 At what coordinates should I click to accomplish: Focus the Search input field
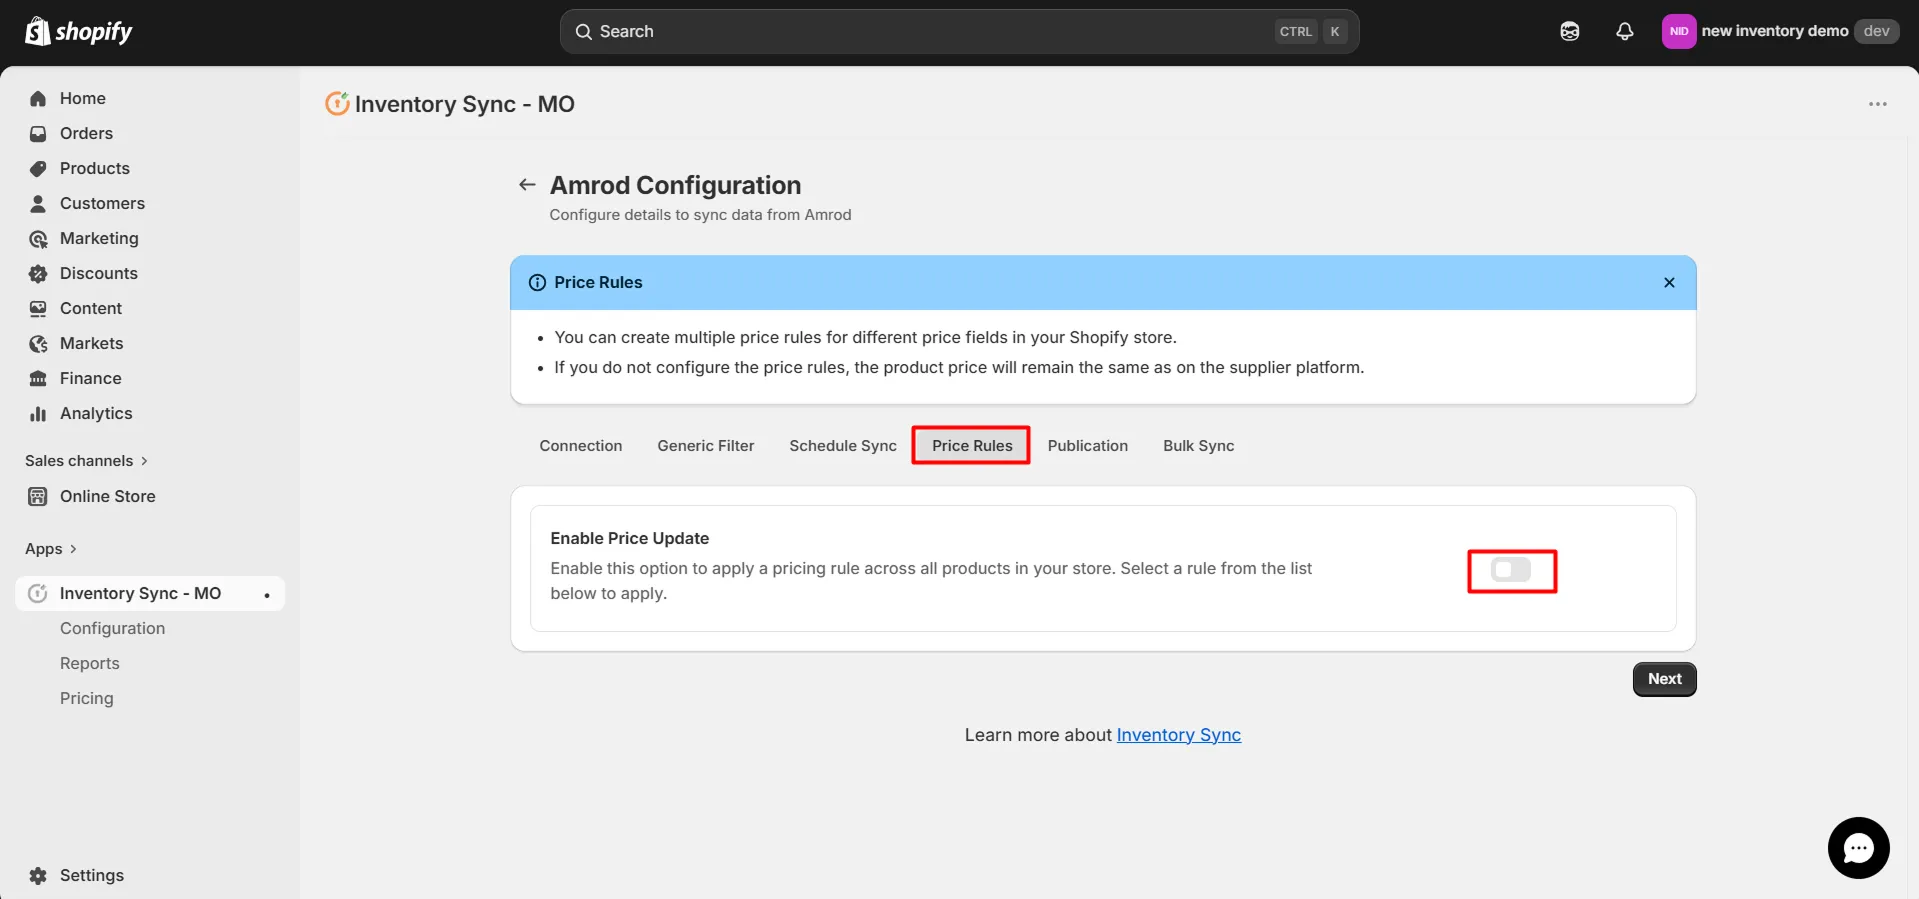[959, 31]
